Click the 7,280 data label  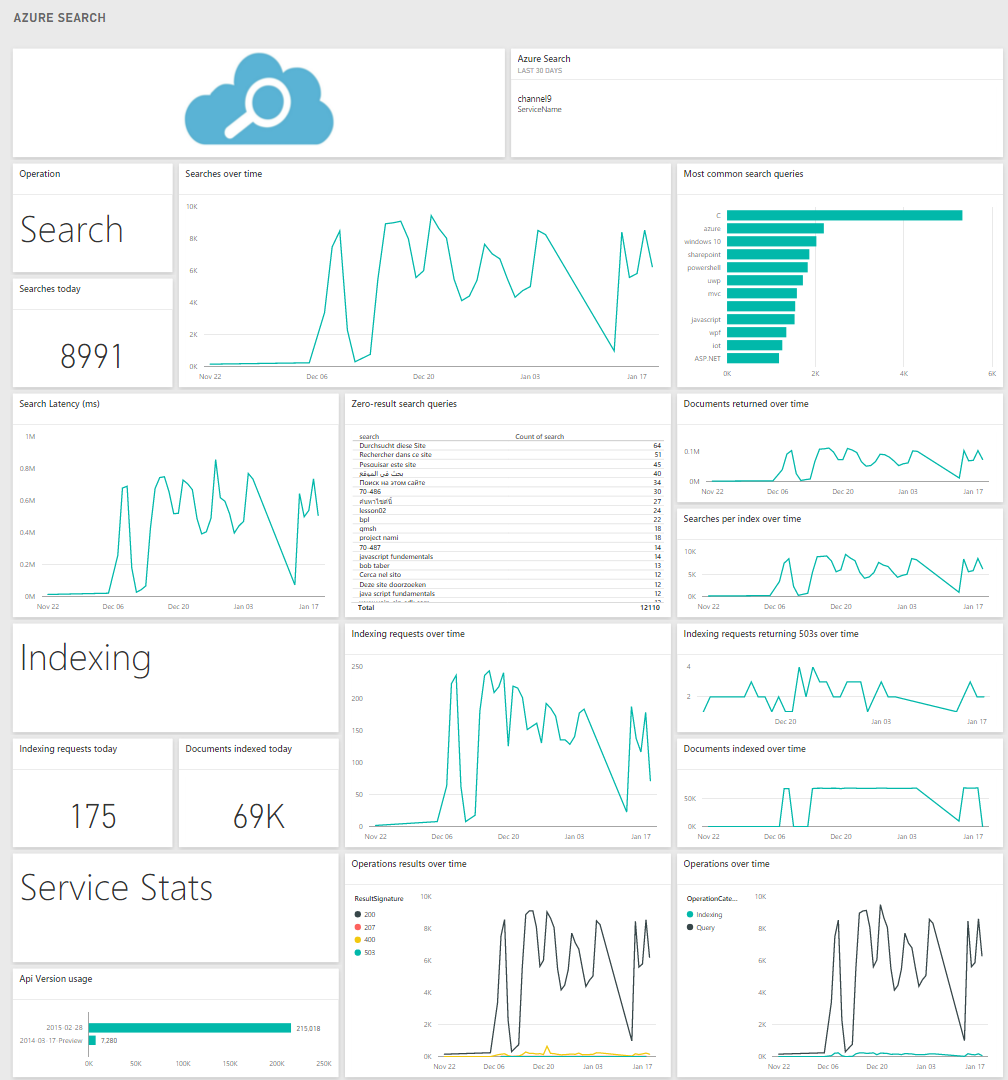click(x=109, y=1041)
